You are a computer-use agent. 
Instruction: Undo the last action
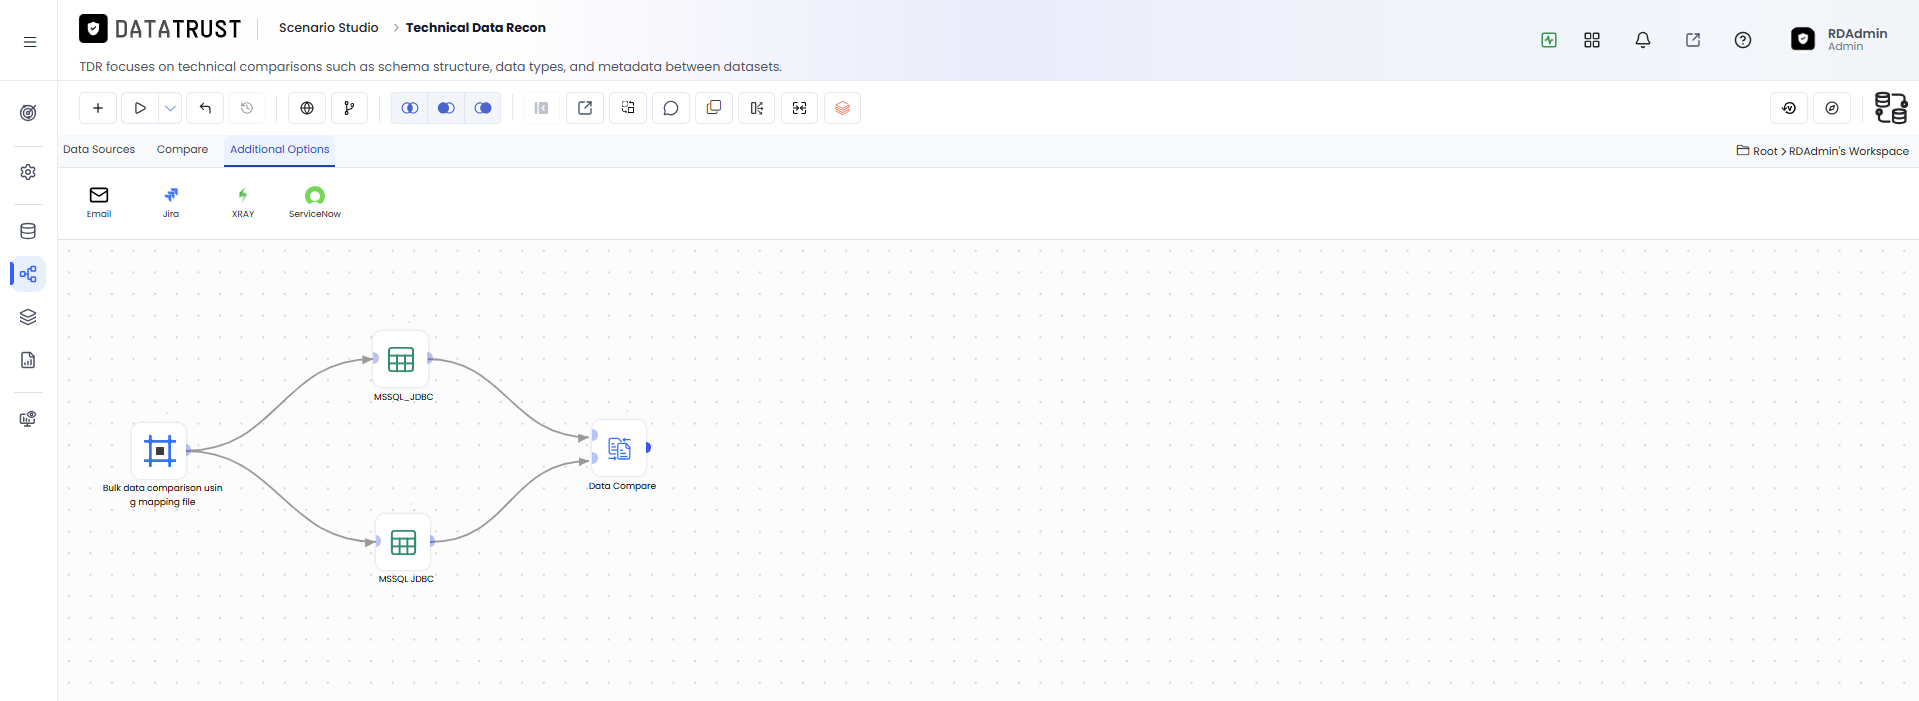205,108
